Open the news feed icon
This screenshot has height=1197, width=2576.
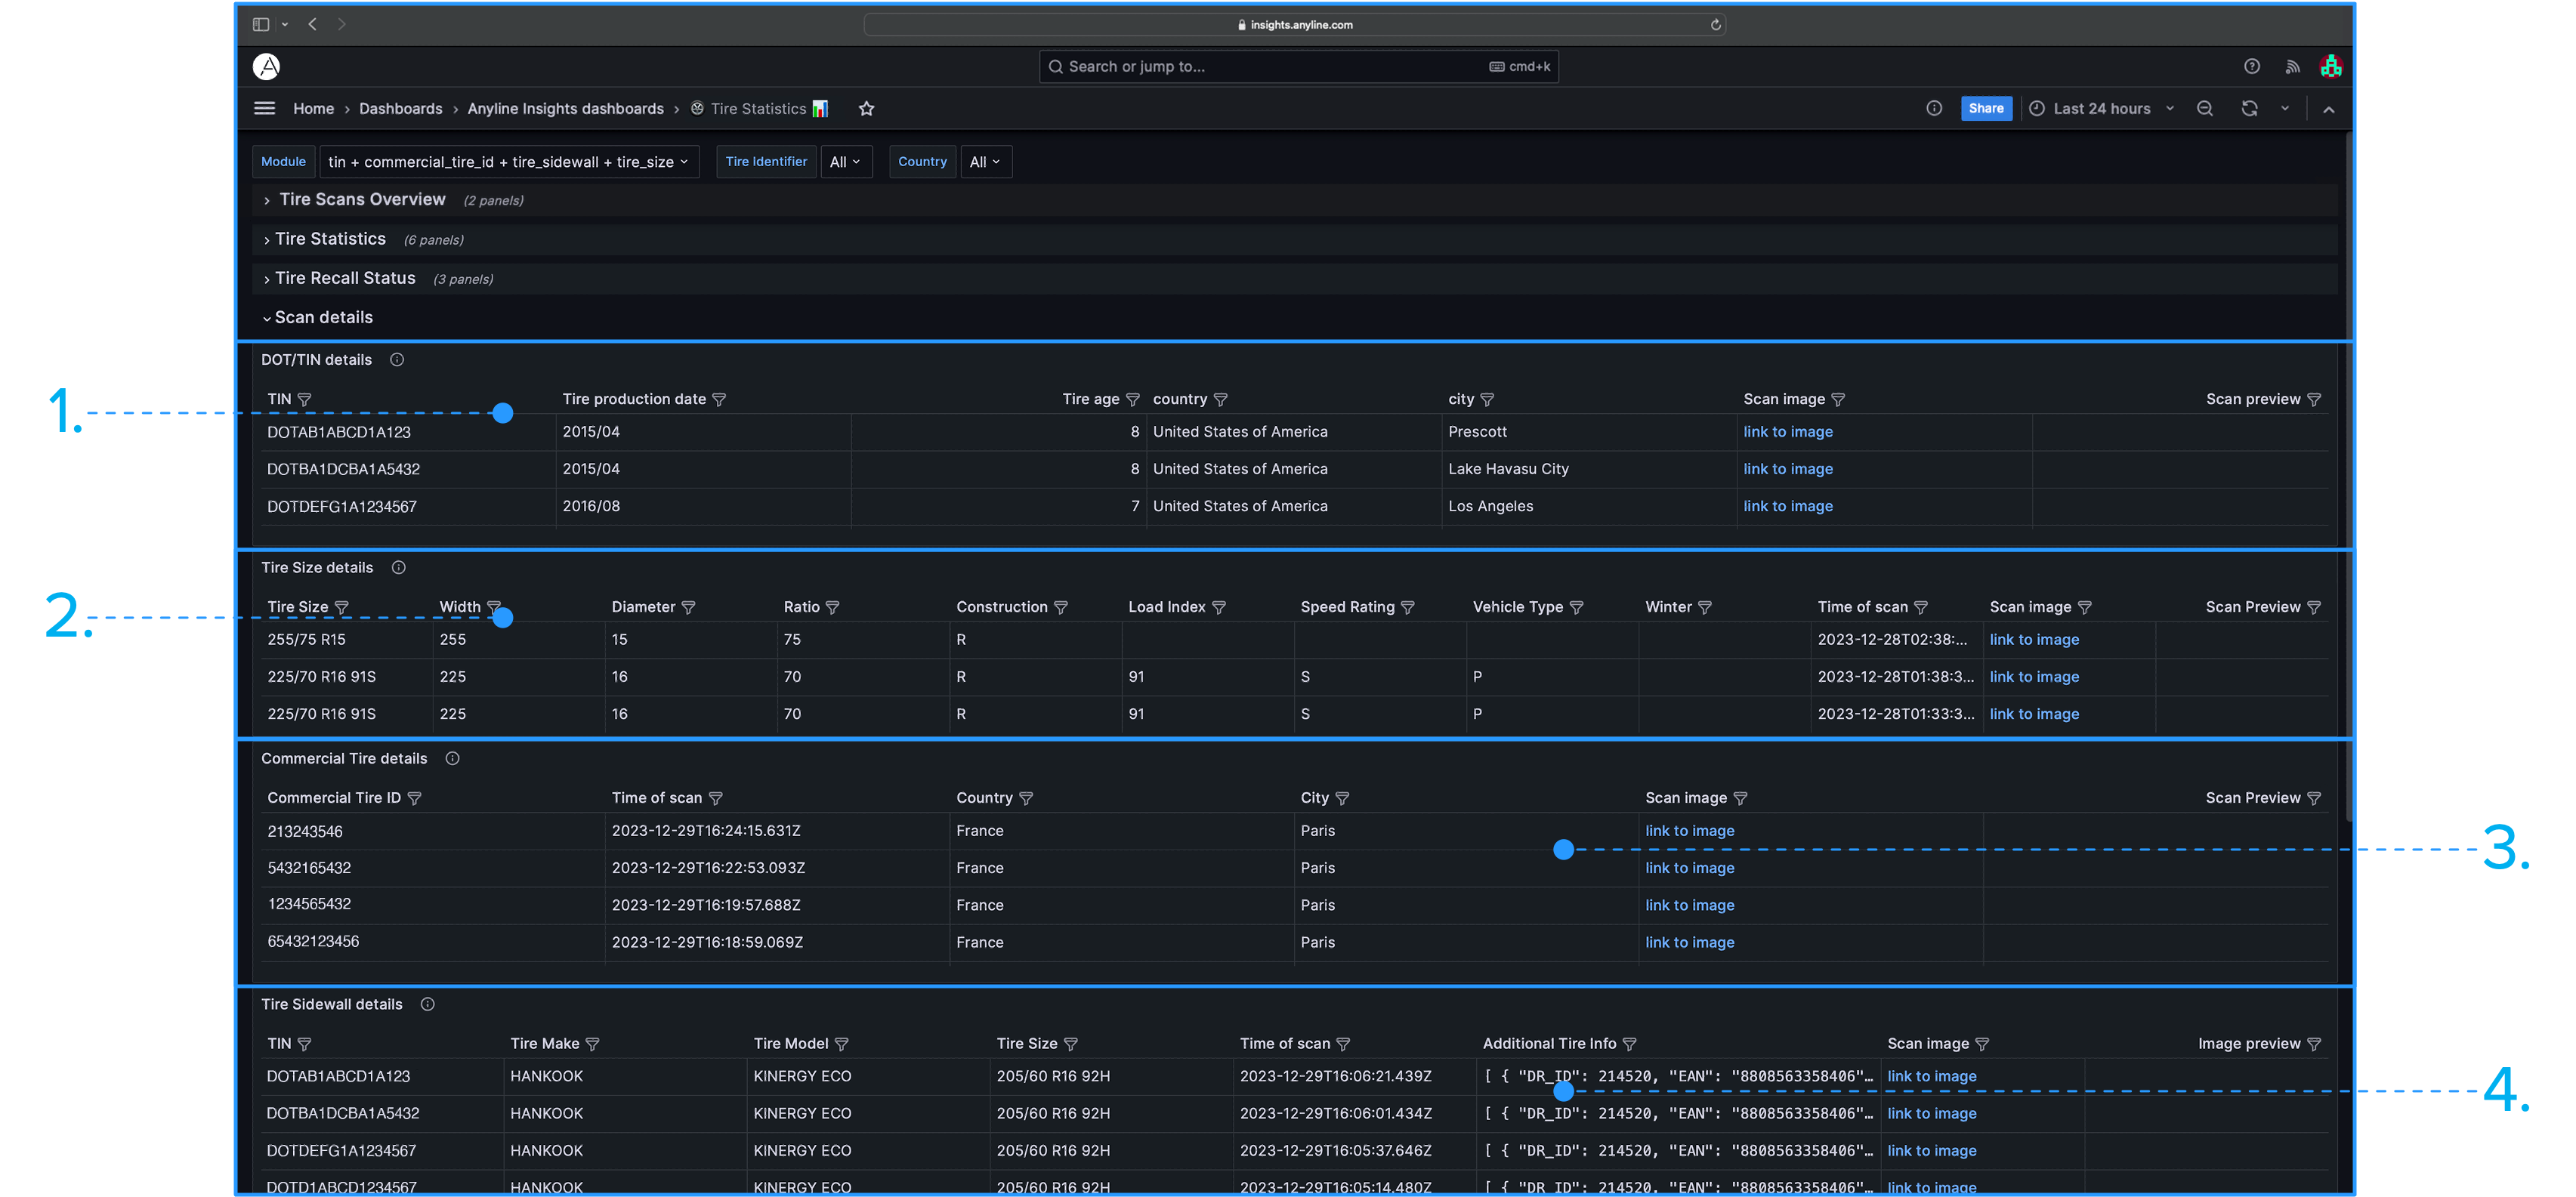(2292, 67)
